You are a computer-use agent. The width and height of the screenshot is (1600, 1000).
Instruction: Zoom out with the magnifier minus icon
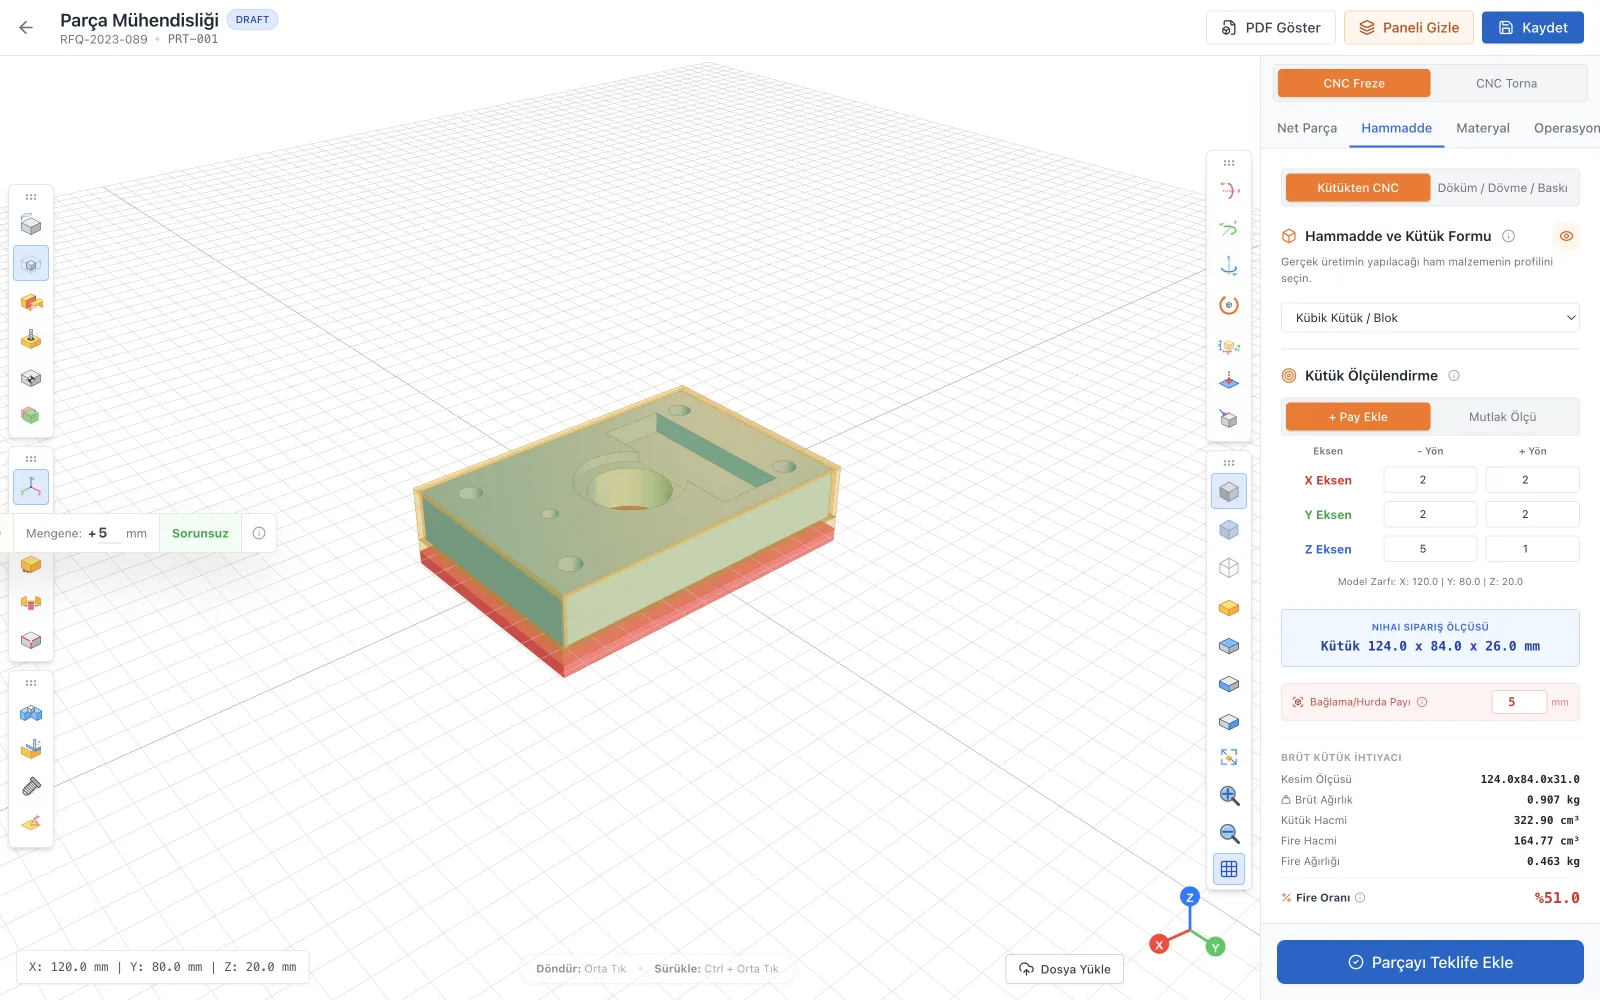click(x=1229, y=834)
